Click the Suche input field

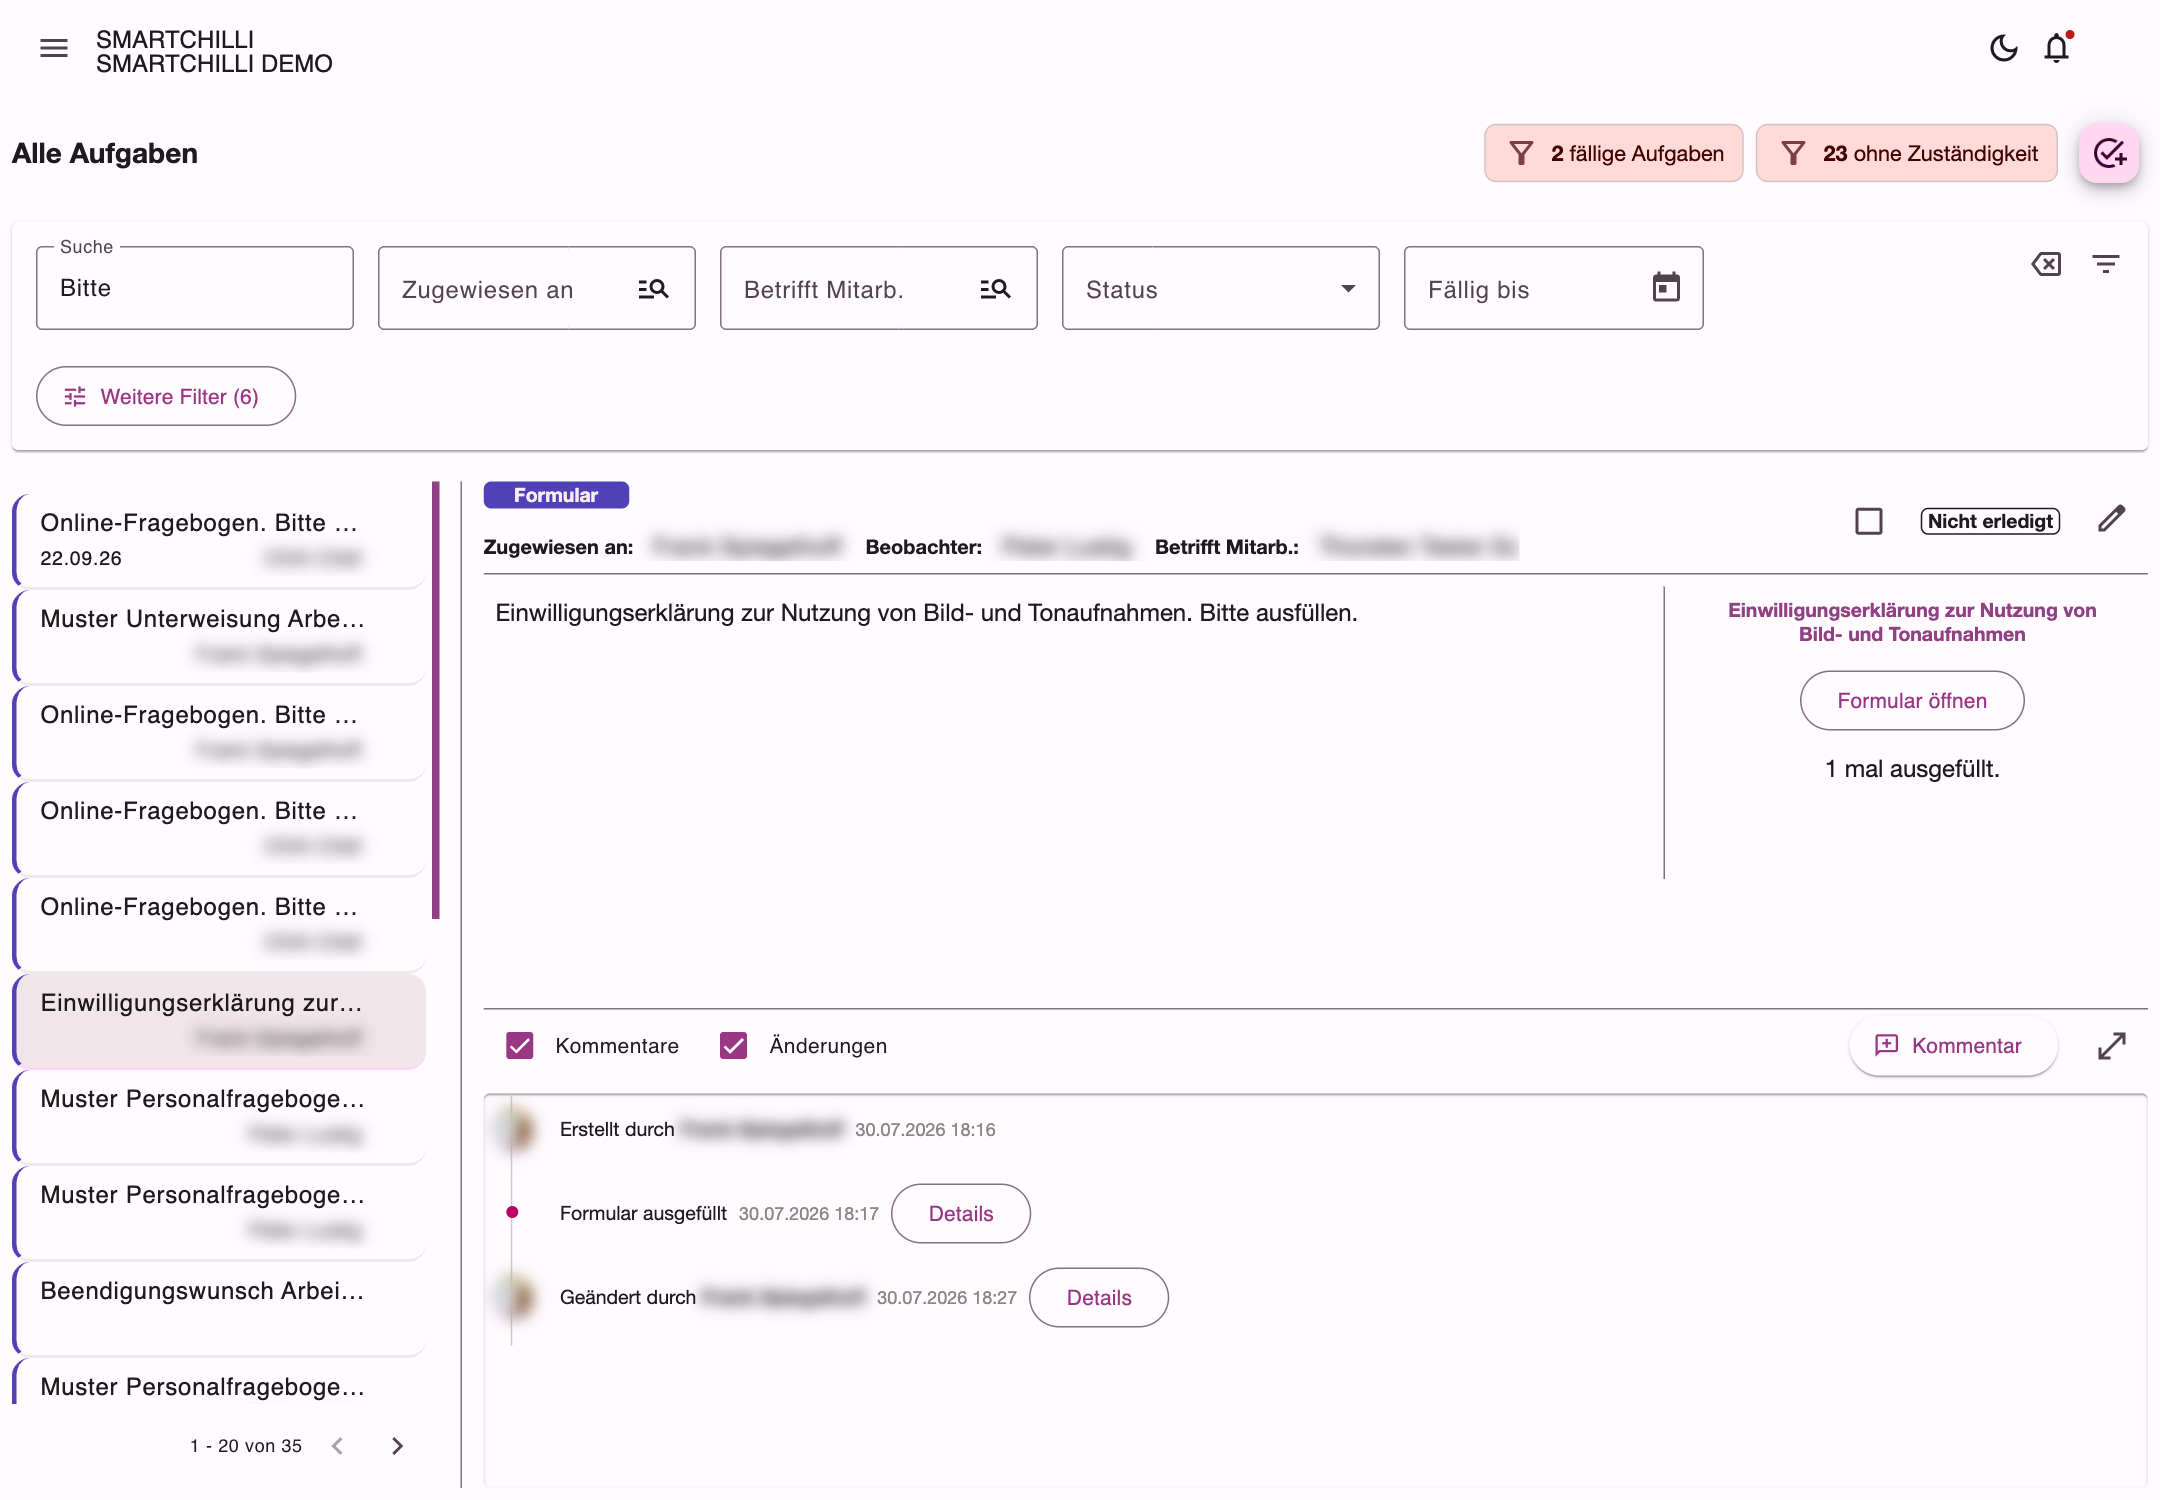tap(195, 288)
